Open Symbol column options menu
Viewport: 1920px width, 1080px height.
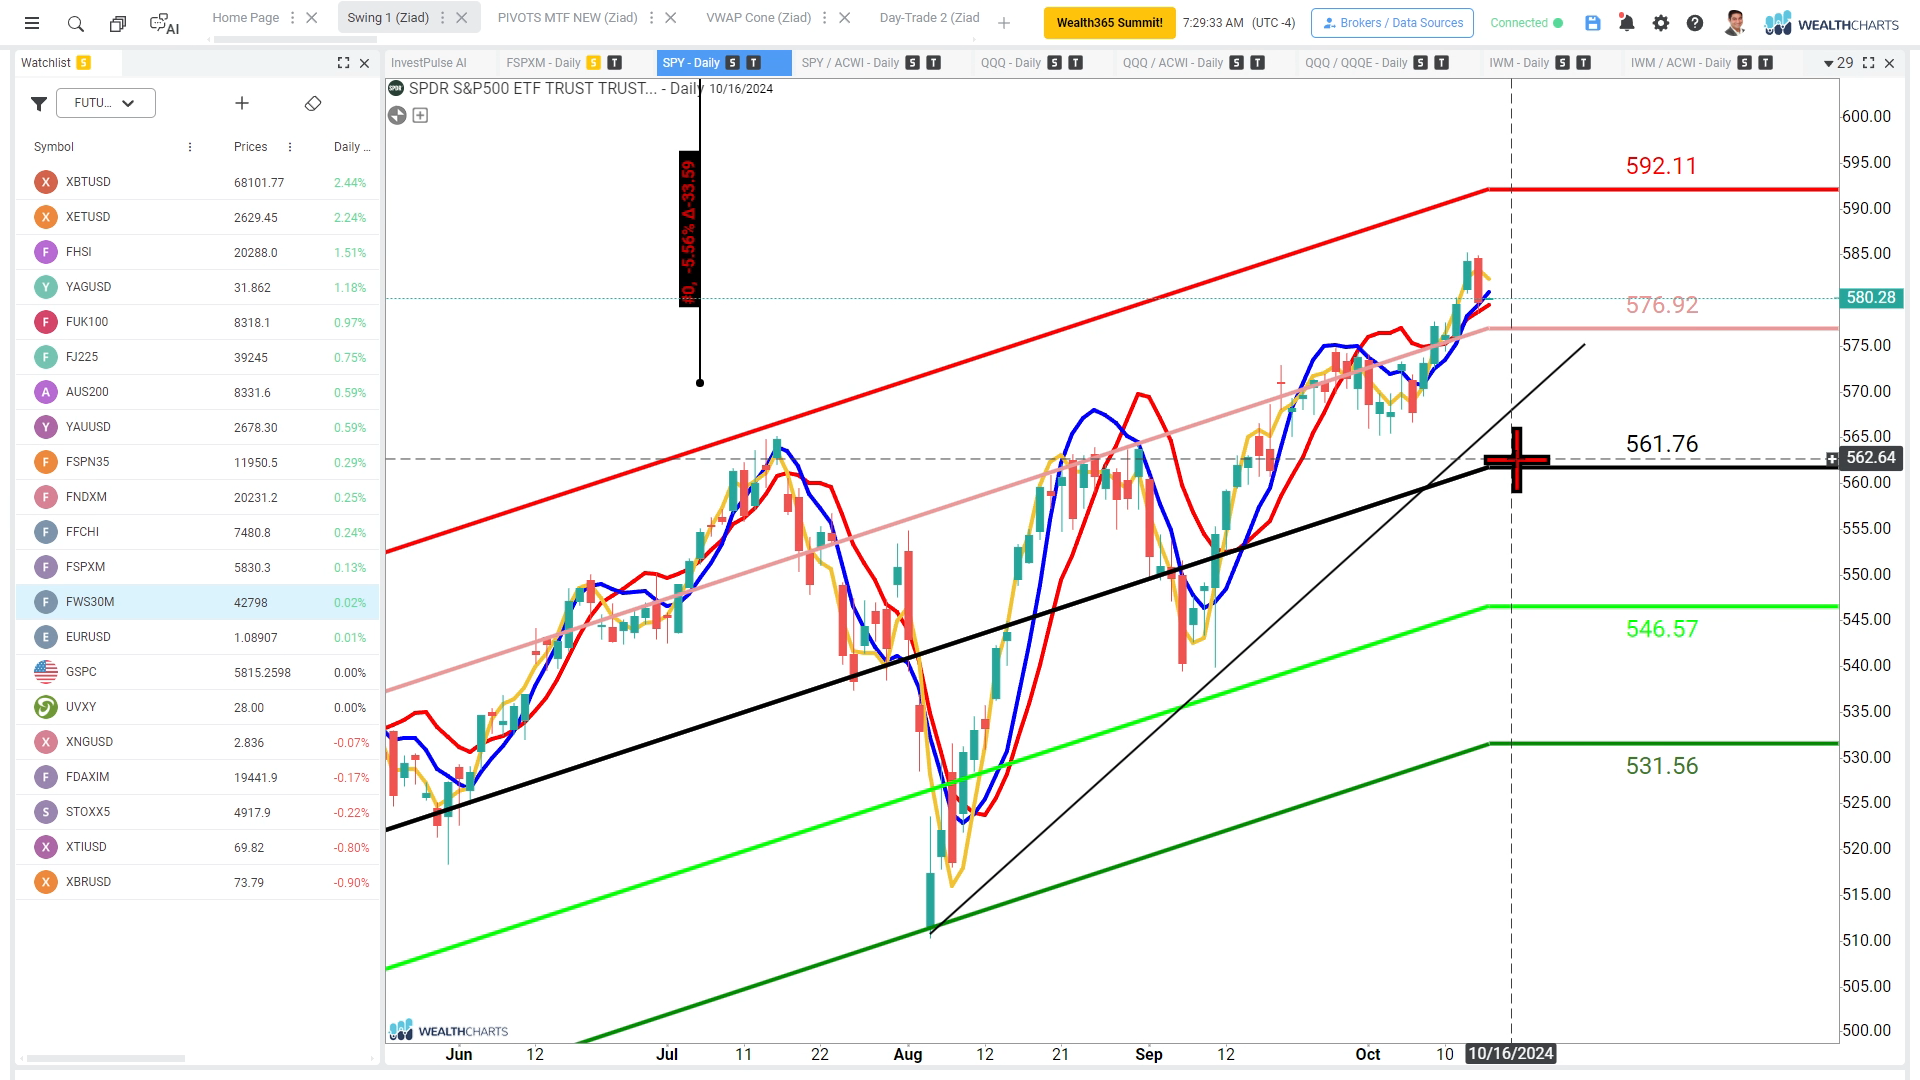point(190,147)
